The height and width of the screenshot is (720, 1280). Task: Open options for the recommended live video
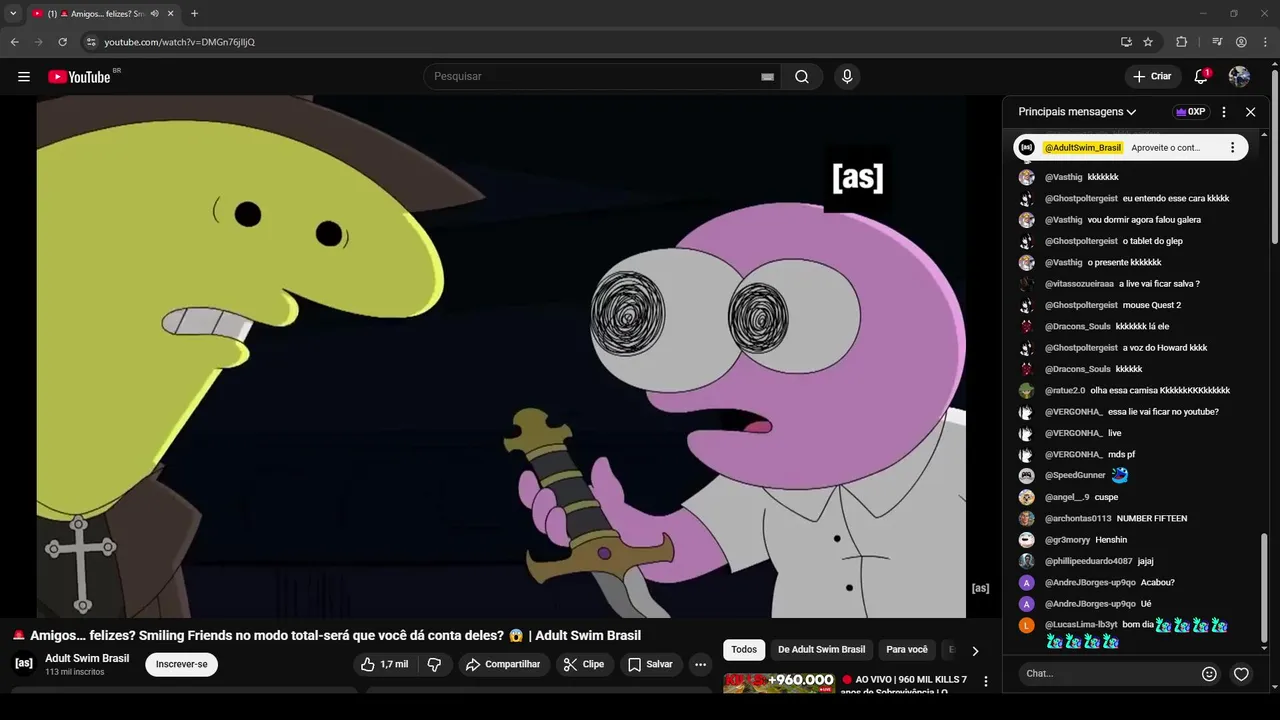986,681
